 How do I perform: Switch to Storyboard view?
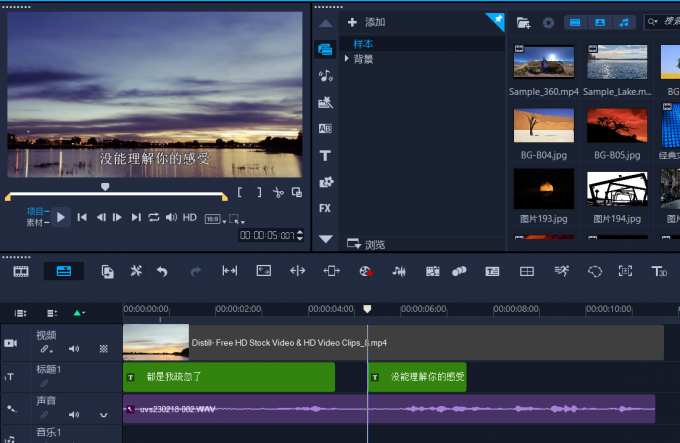tap(21, 272)
